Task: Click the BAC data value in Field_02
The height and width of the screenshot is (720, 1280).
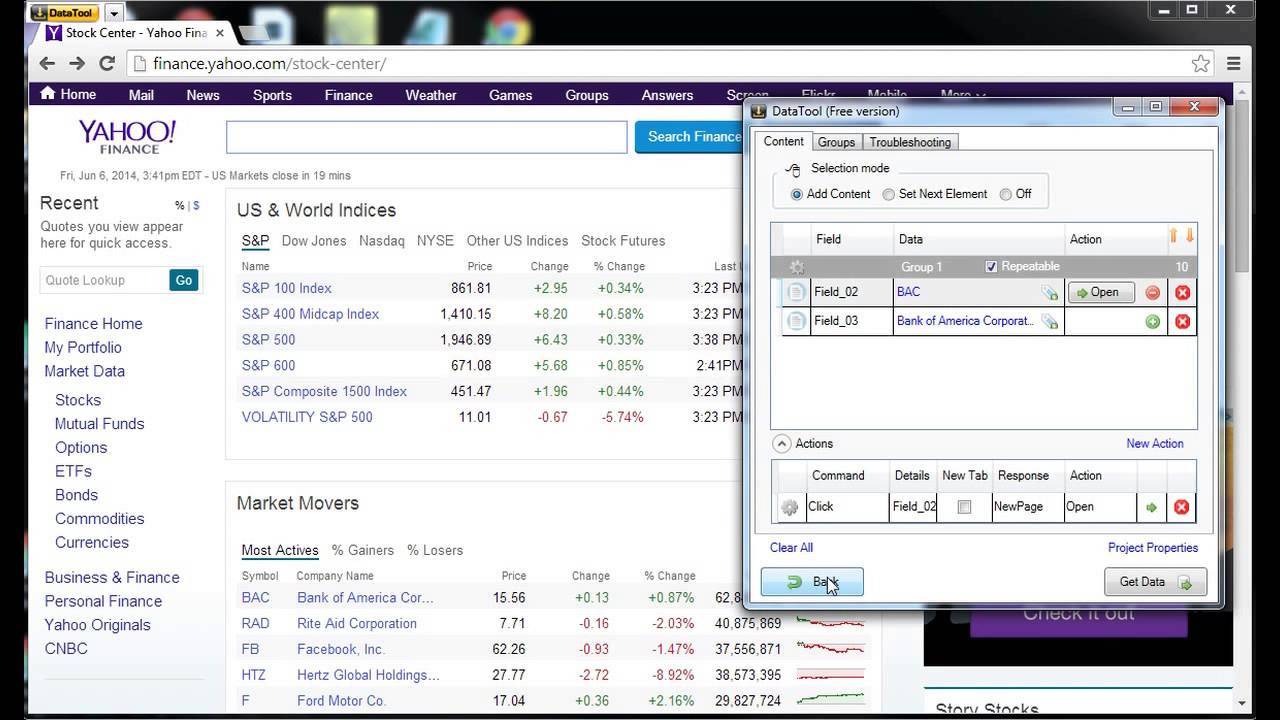Action: 908,292
